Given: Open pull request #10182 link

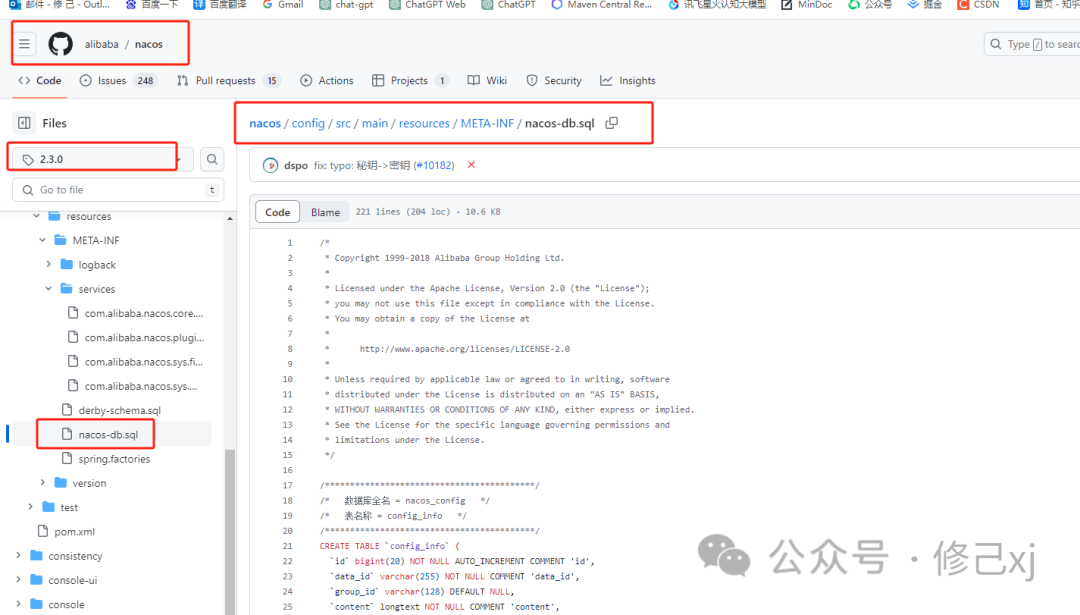Looking at the screenshot, I should 434,165.
